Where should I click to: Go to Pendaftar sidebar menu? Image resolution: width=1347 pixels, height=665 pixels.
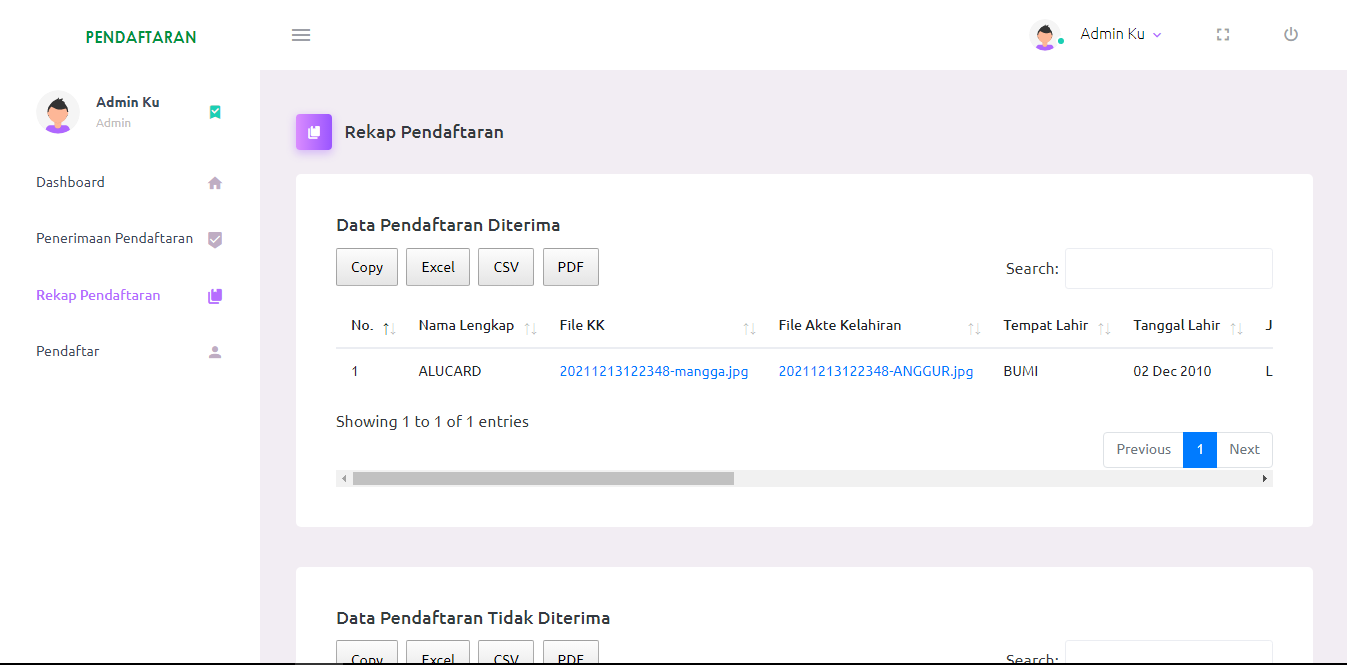click(68, 352)
